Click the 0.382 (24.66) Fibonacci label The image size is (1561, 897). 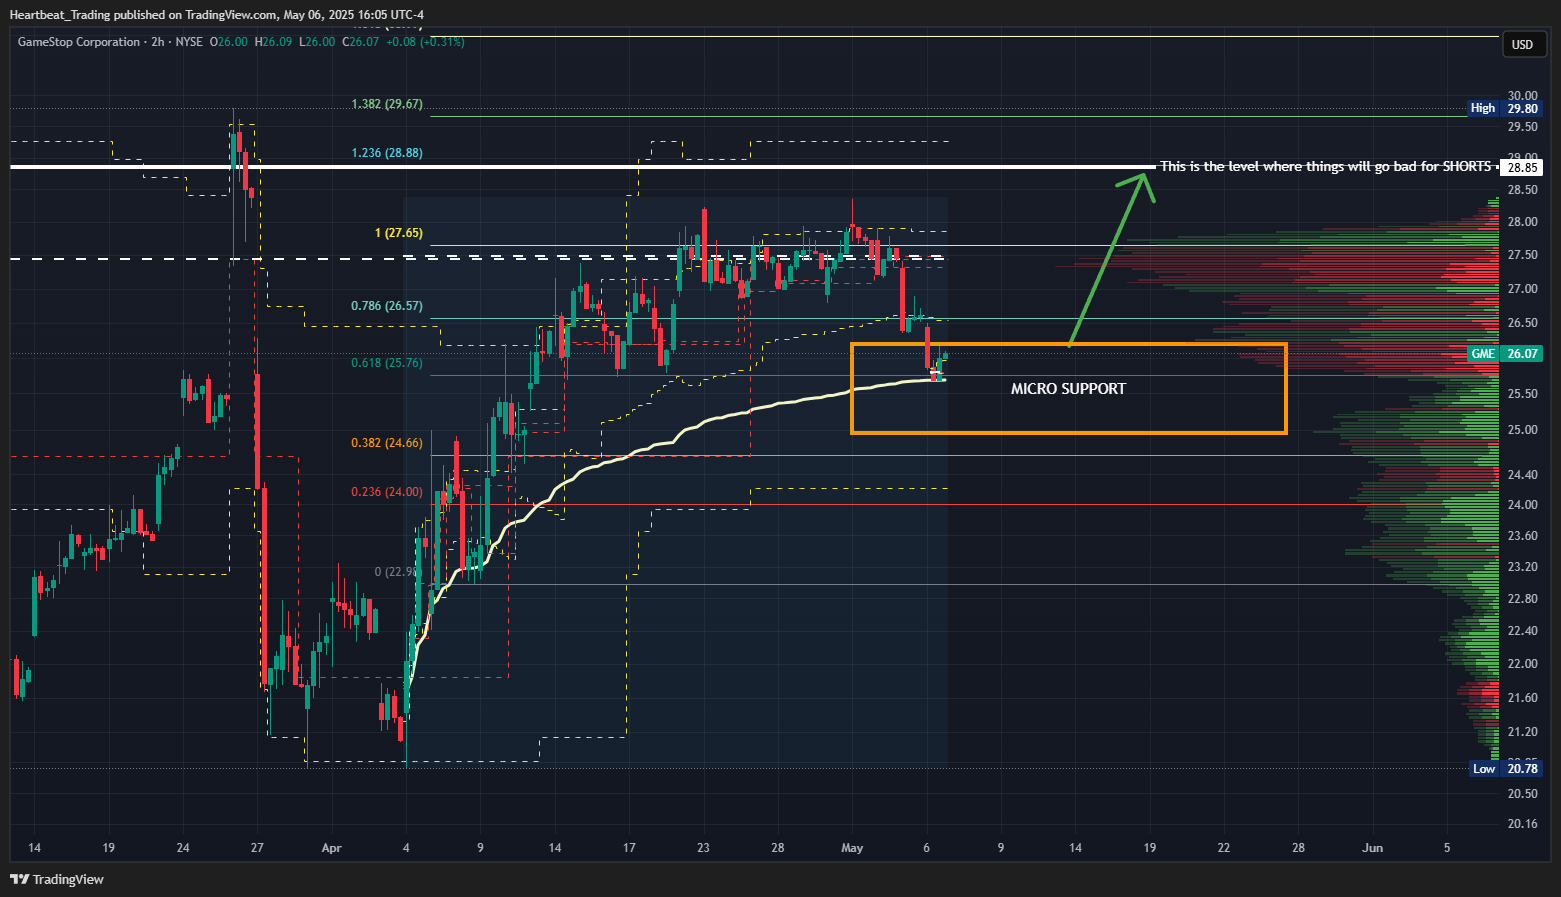[x=387, y=443]
